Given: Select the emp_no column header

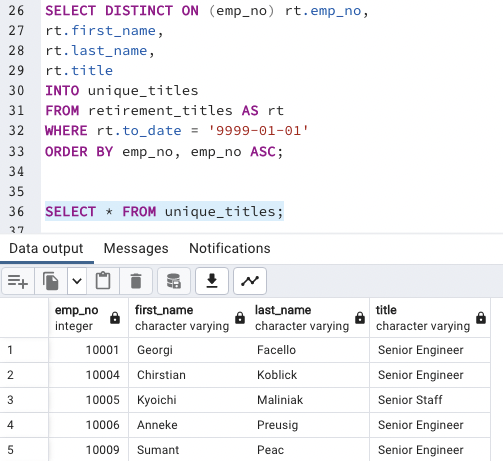Looking at the screenshot, I should [x=88, y=318].
